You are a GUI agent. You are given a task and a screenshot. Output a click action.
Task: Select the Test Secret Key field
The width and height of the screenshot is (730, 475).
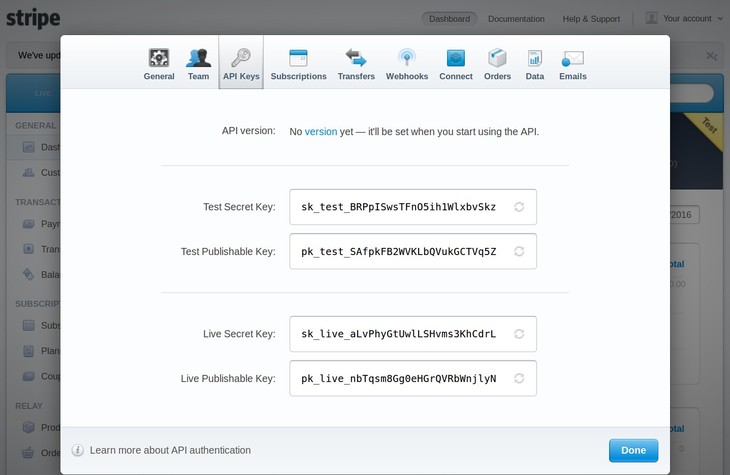coord(413,207)
